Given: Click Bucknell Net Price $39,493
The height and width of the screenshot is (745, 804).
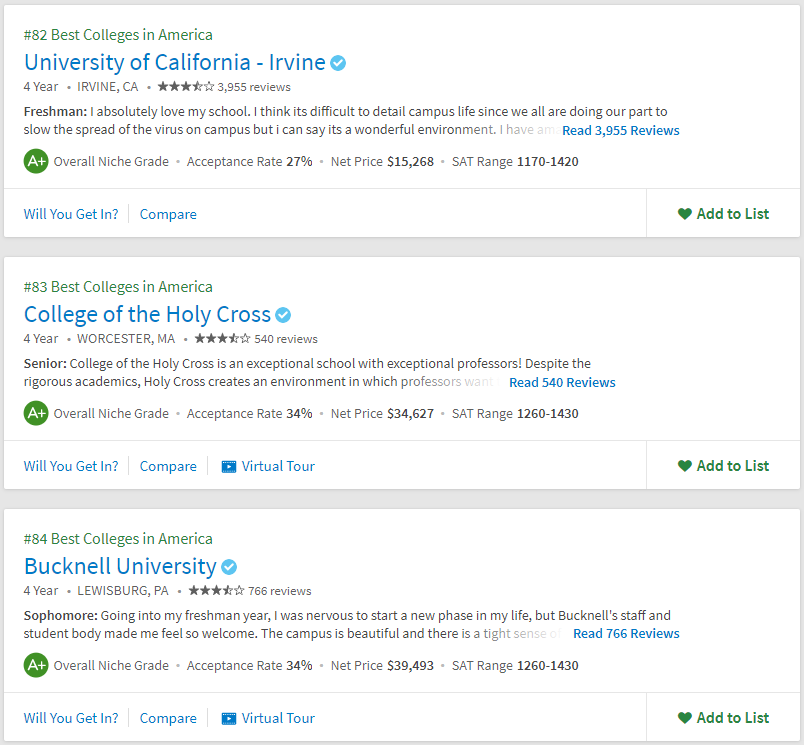Looking at the screenshot, I should (382, 666).
